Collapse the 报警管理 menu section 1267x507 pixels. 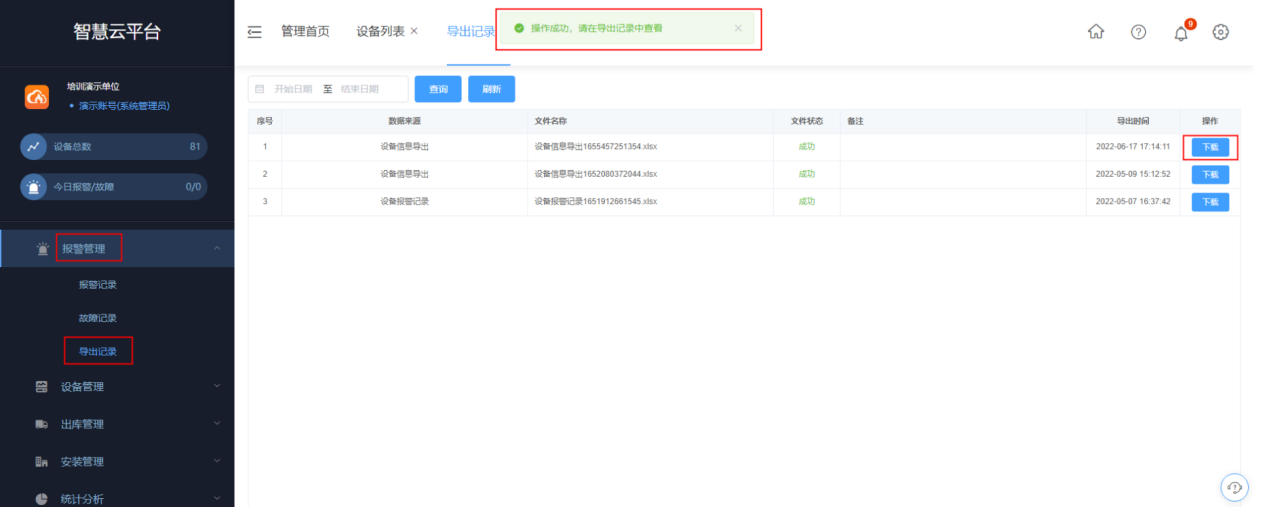click(217, 248)
